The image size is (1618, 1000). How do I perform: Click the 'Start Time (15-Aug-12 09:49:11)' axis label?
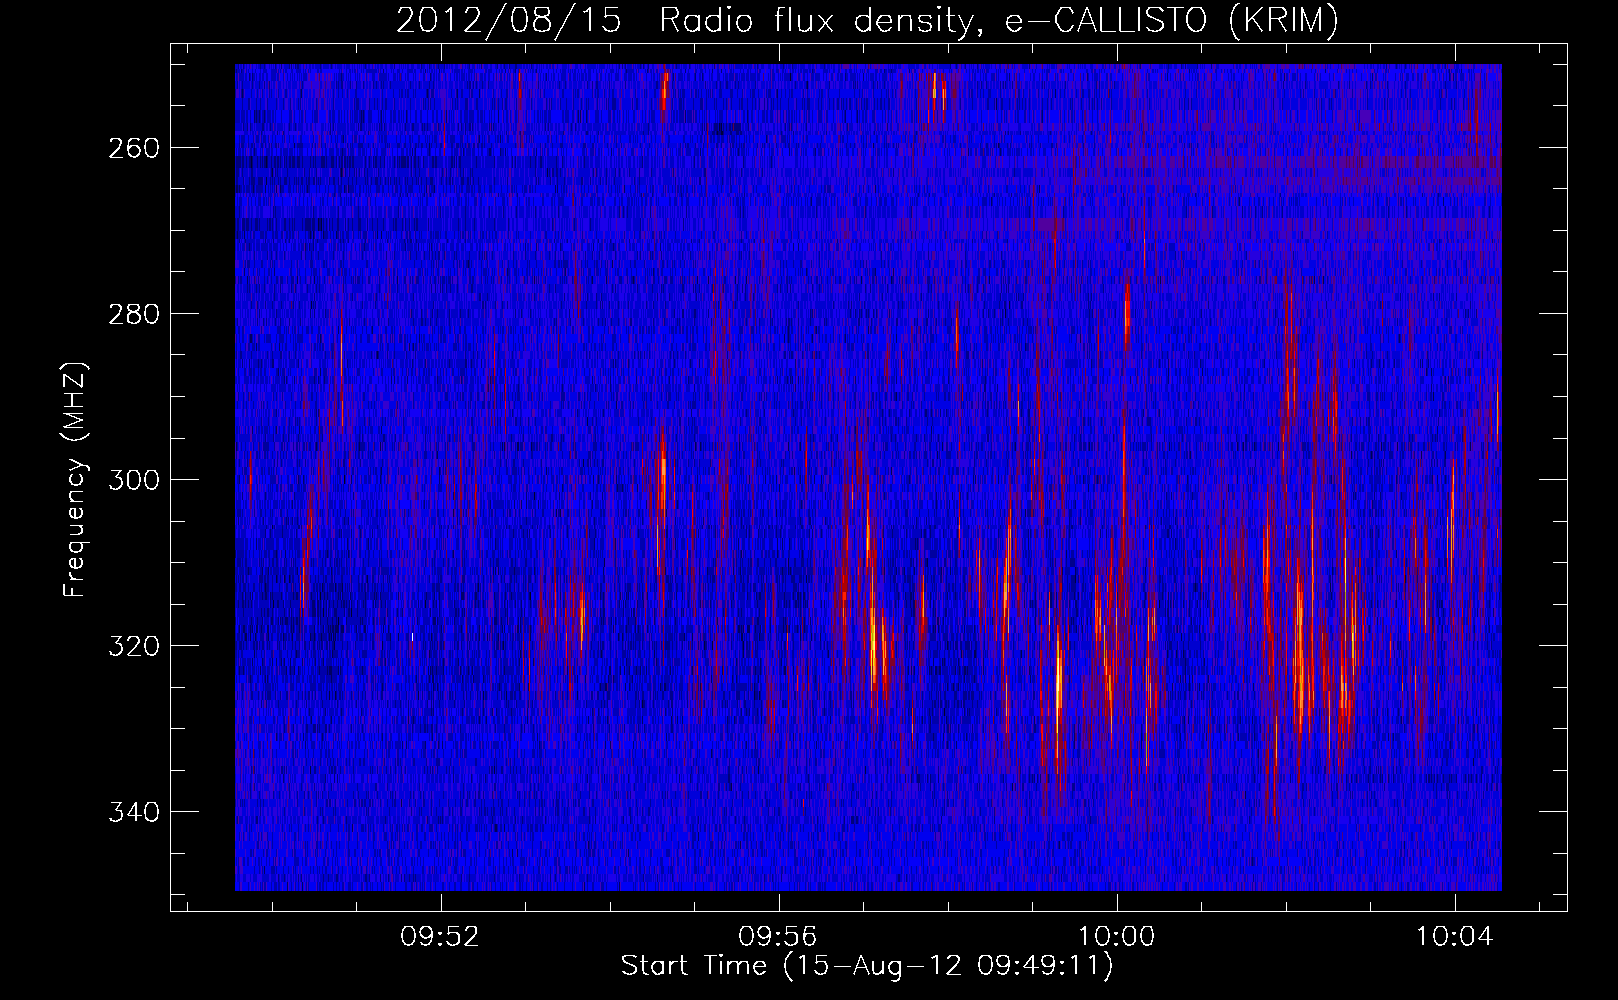(867, 967)
